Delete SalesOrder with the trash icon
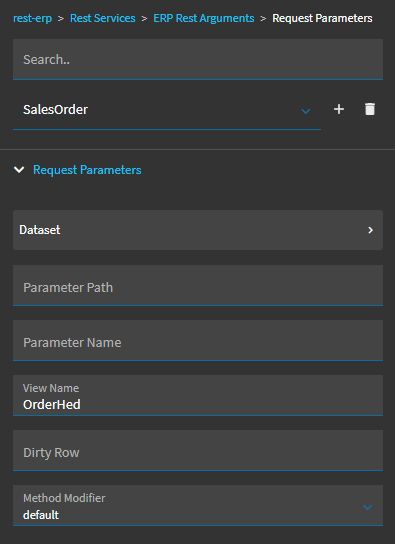This screenshot has width=395, height=544. [x=370, y=109]
